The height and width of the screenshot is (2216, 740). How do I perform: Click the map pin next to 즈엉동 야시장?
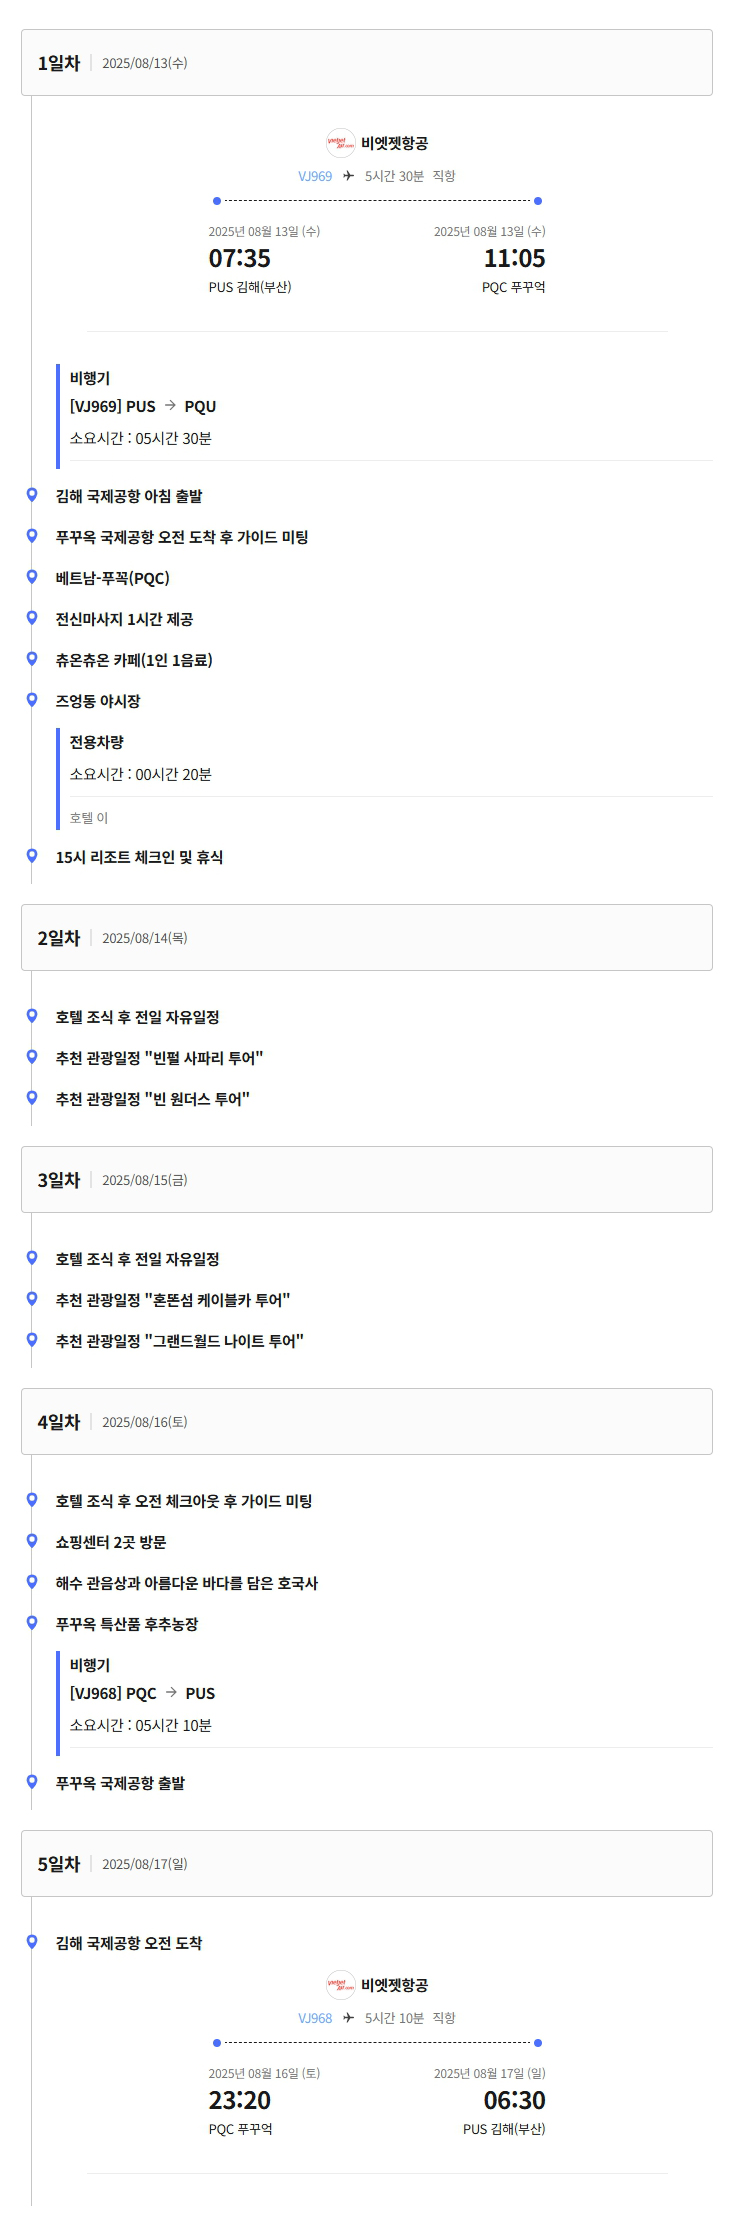pos(32,700)
